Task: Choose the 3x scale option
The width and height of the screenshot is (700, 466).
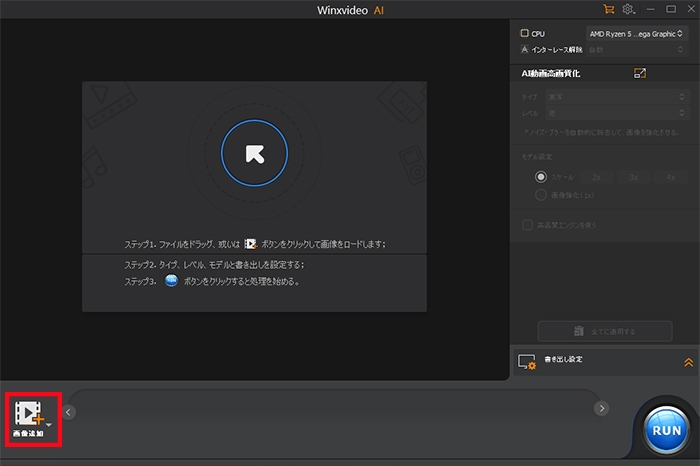Action: [x=633, y=177]
